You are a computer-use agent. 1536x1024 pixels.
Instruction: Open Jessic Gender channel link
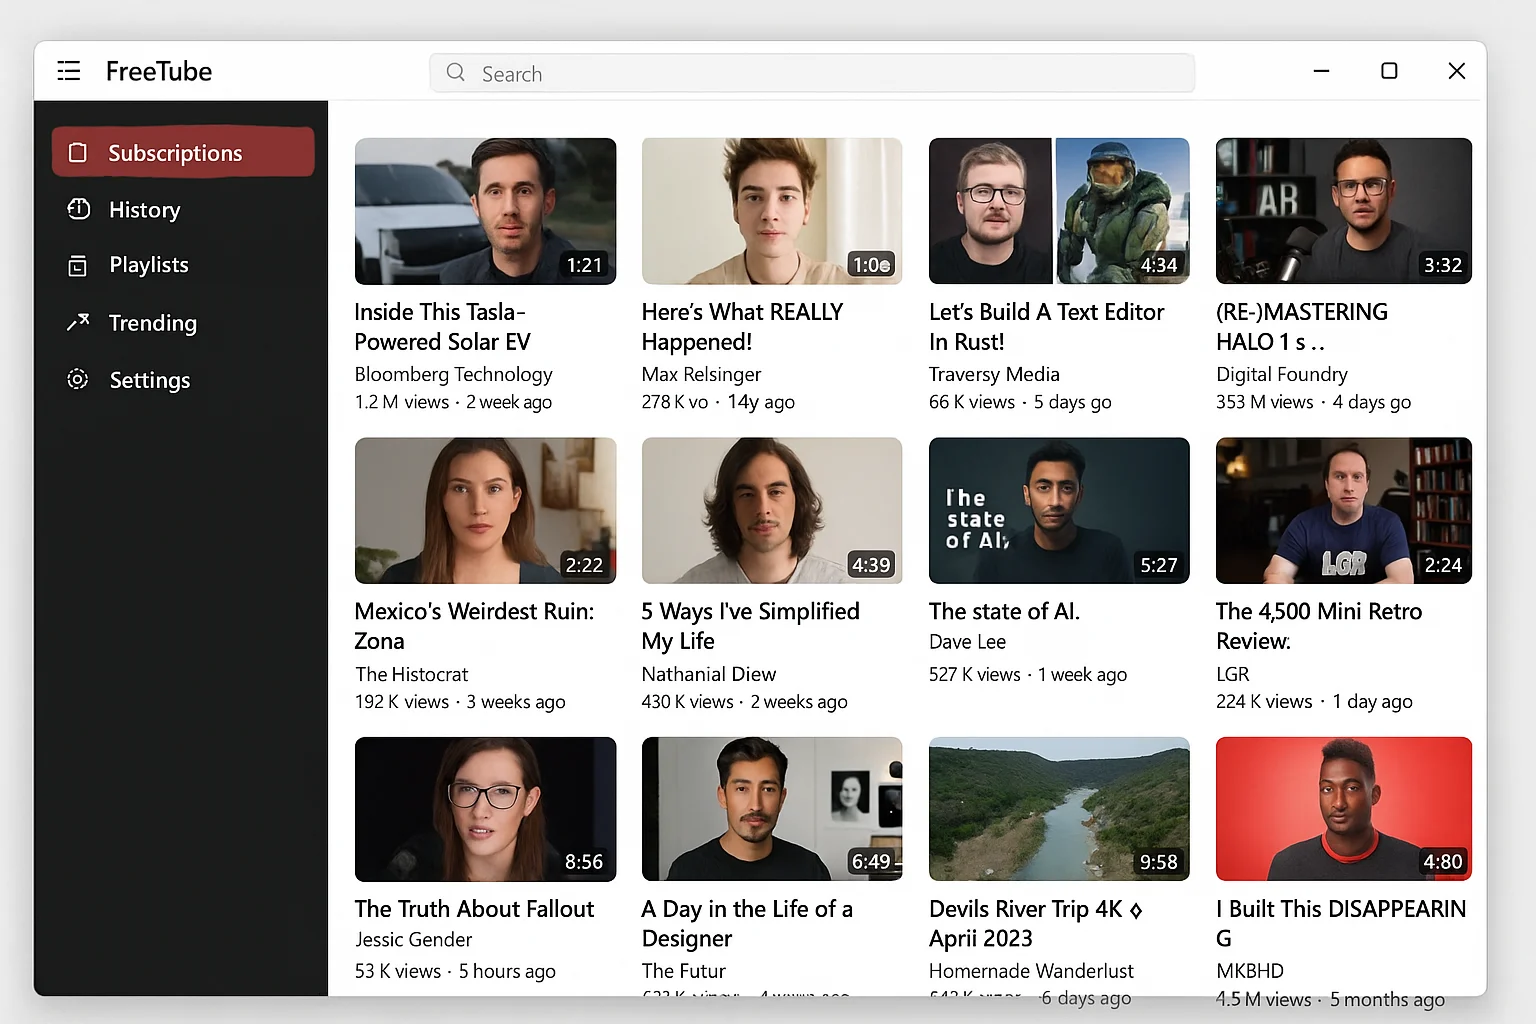pos(413,940)
